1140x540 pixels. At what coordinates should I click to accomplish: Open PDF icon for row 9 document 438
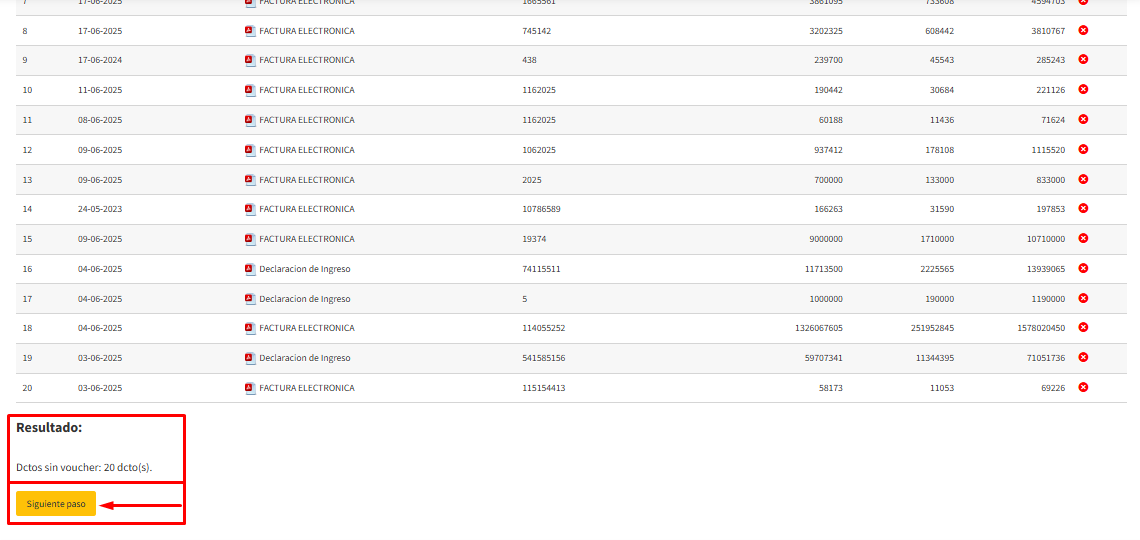coord(250,60)
